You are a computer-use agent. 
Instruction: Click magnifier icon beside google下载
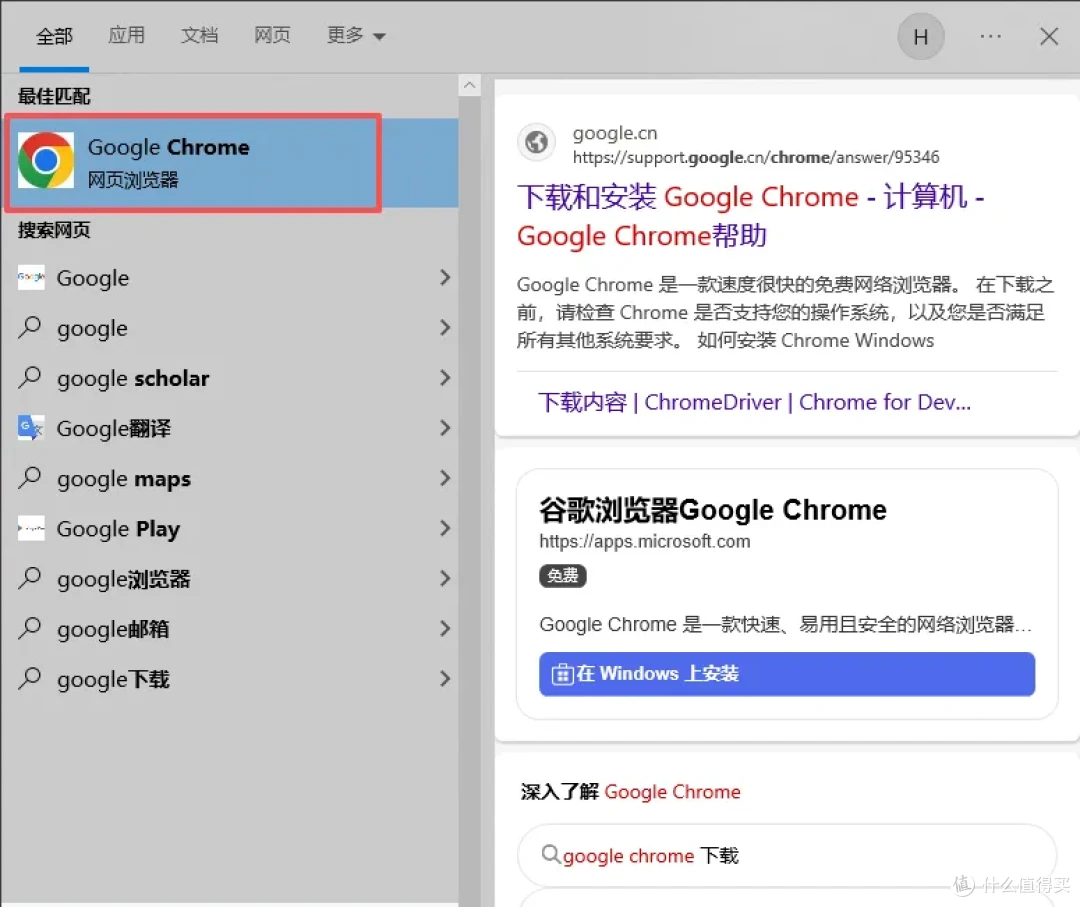click(x=30, y=679)
